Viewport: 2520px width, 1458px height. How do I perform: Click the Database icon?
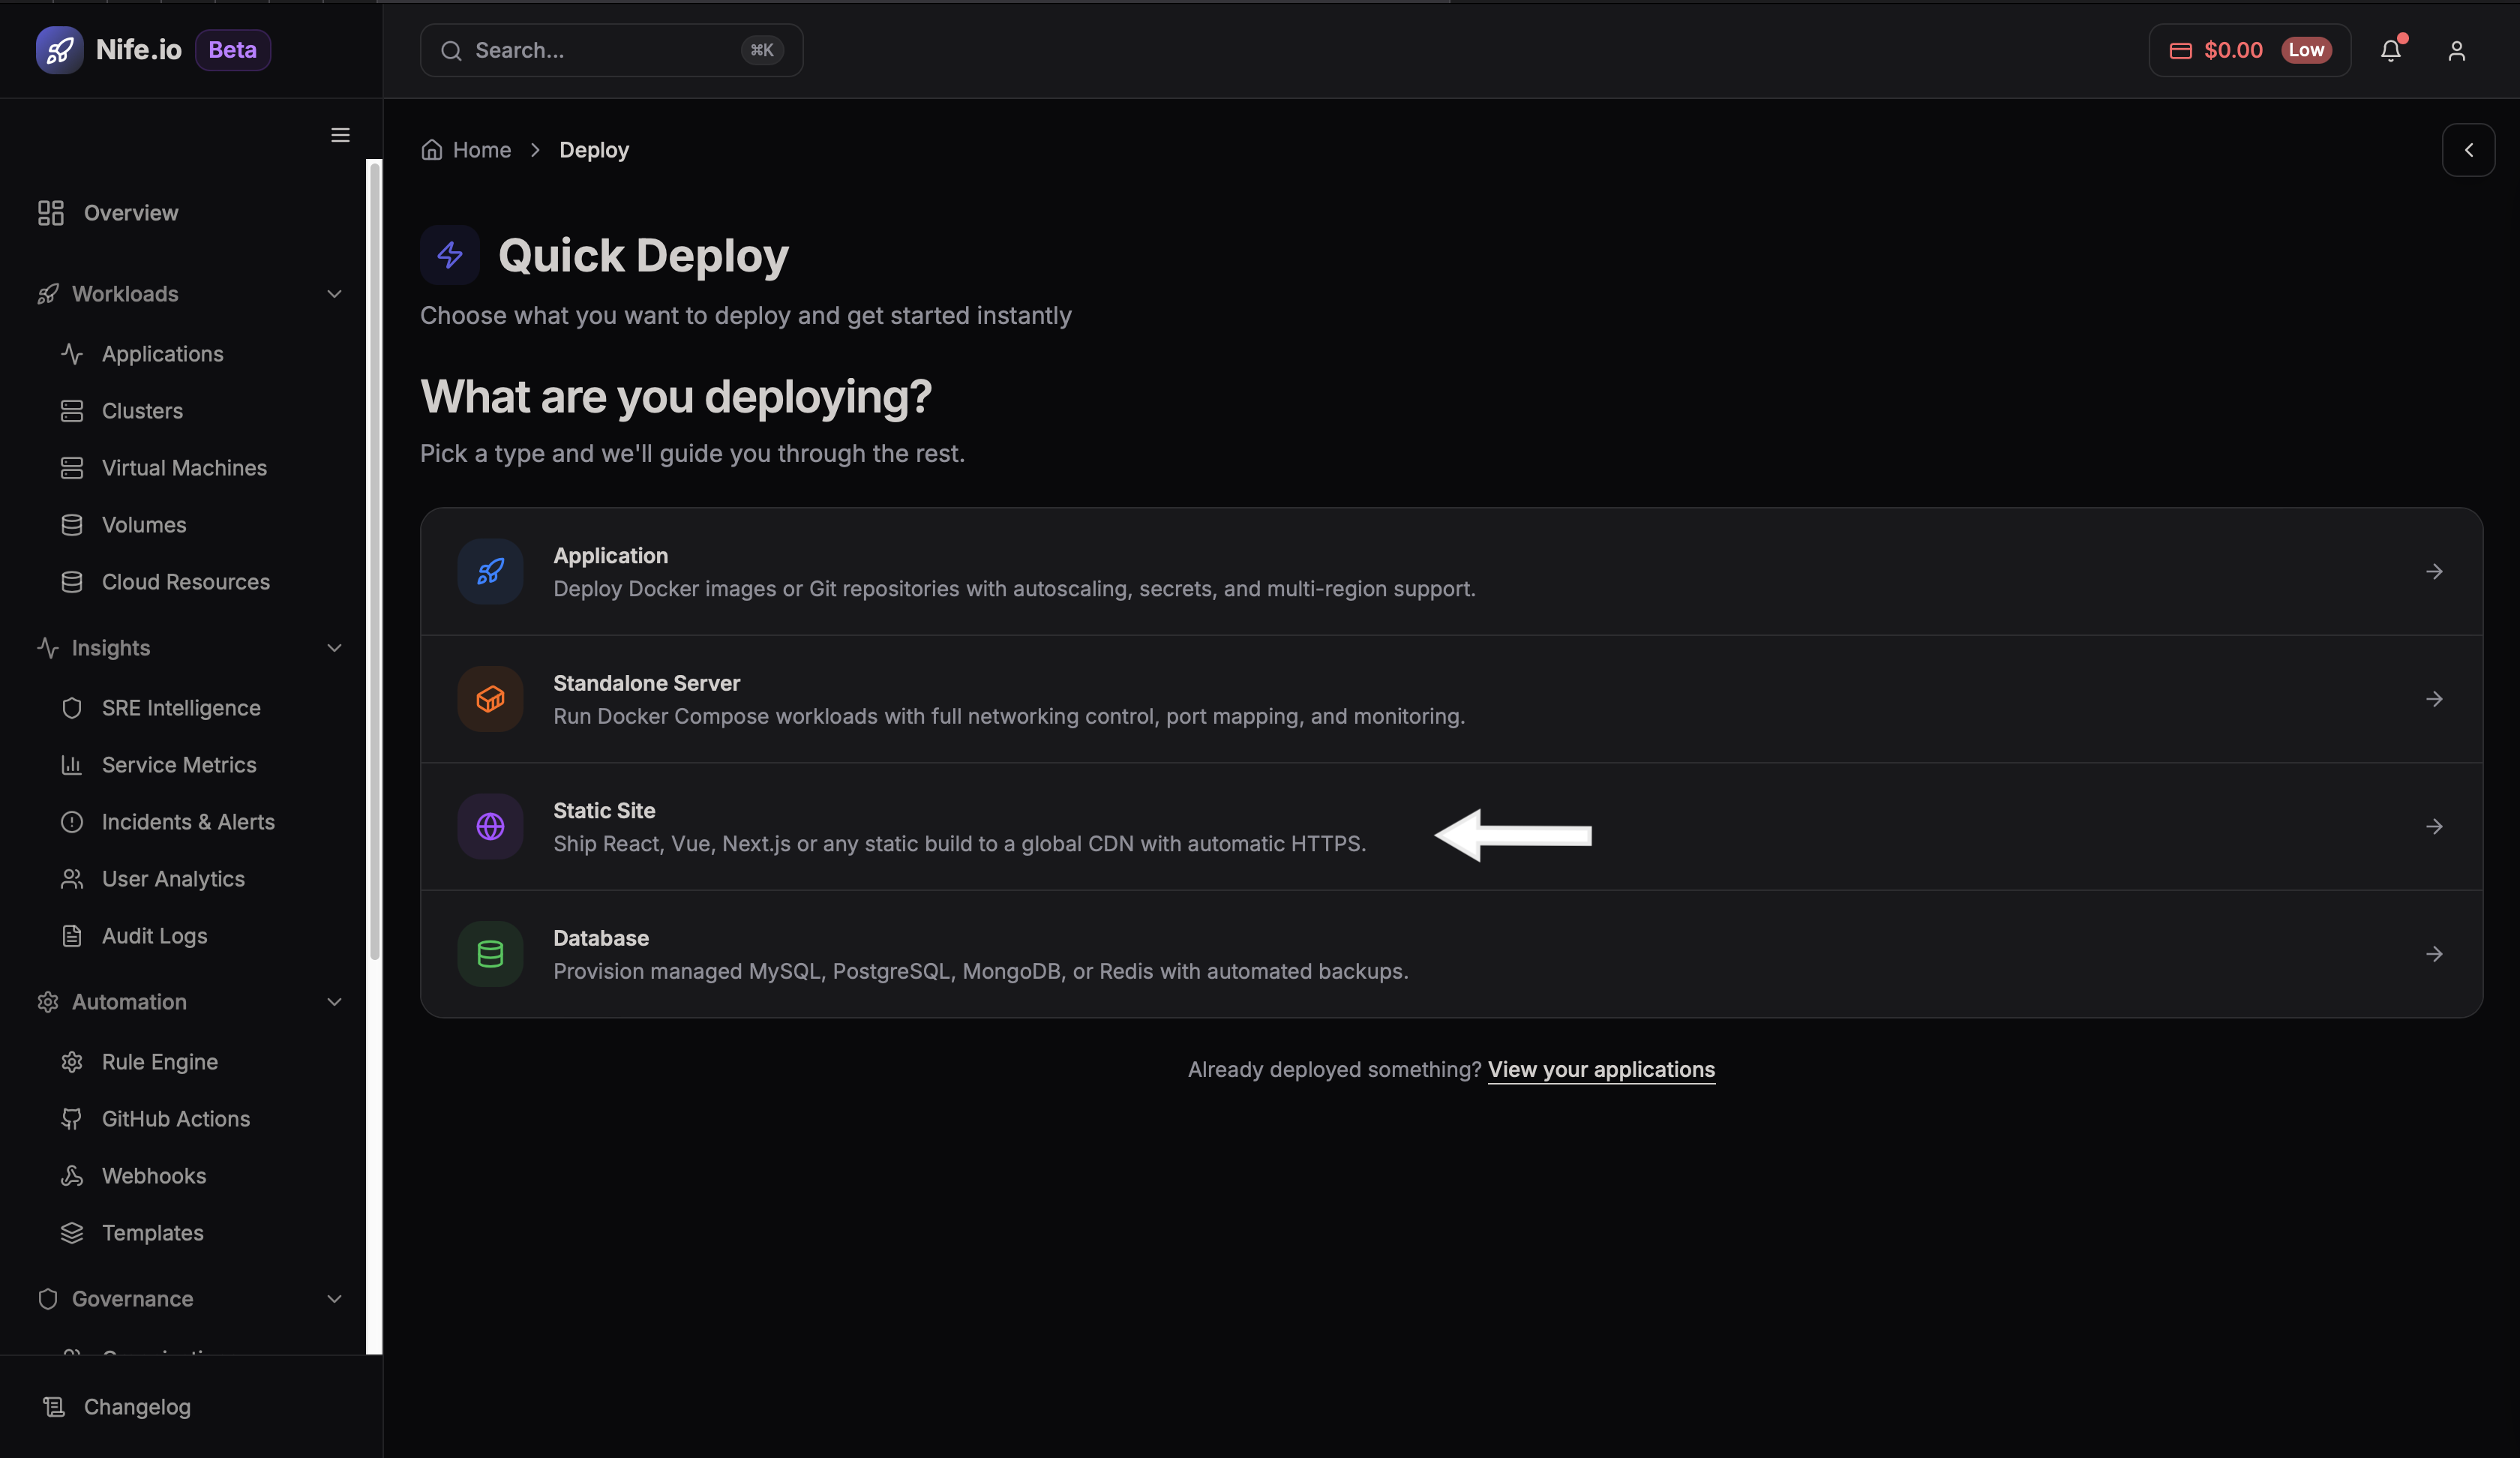490,953
